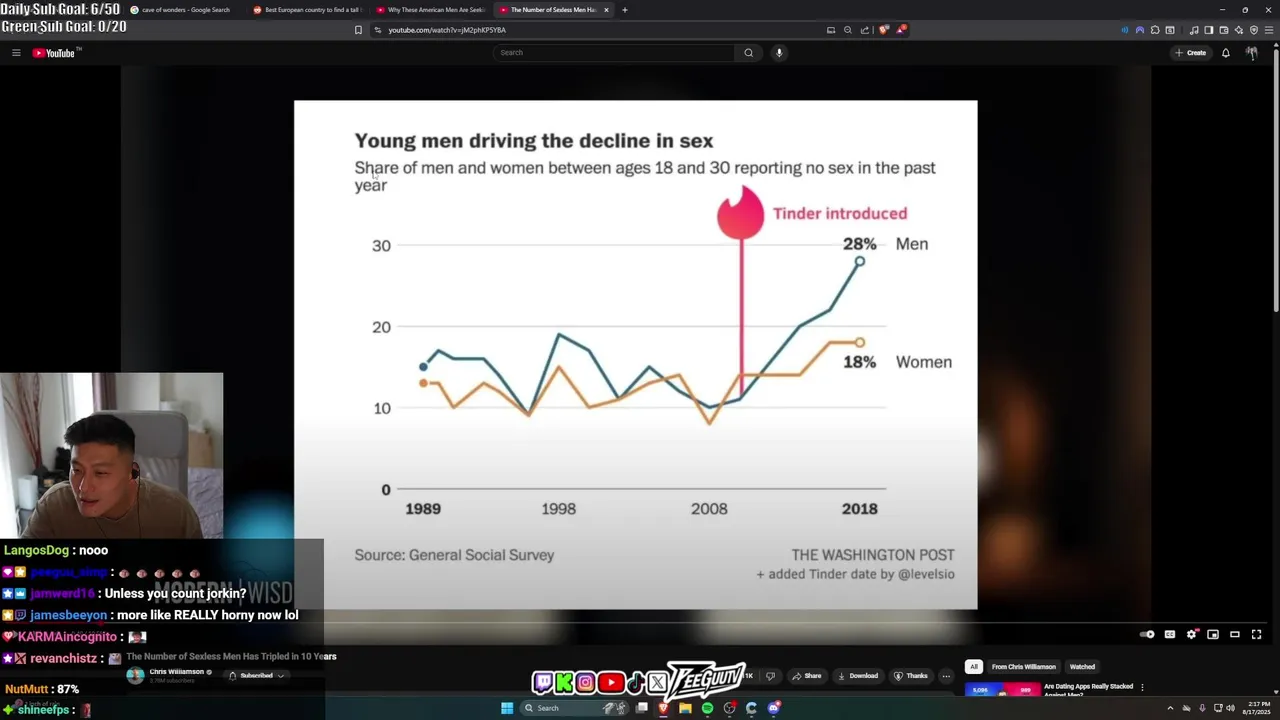The height and width of the screenshot is (720, 1280).
Task: Close the Number of Sexless Men tab
Action: [x=606, y=10]
